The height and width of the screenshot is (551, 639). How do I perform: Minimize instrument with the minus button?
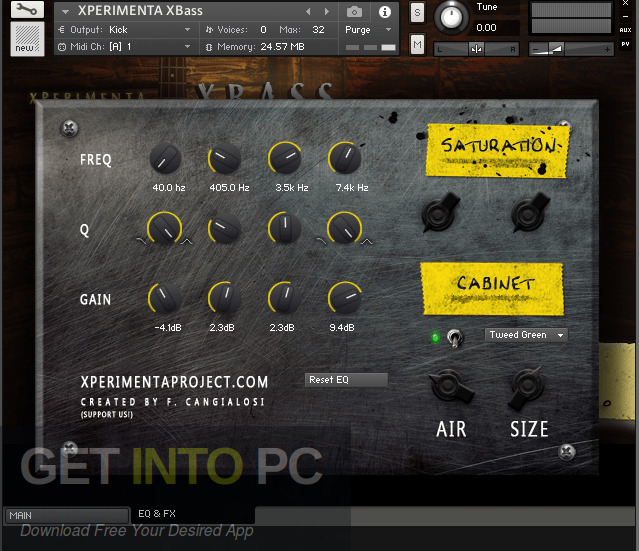point(625,17)
